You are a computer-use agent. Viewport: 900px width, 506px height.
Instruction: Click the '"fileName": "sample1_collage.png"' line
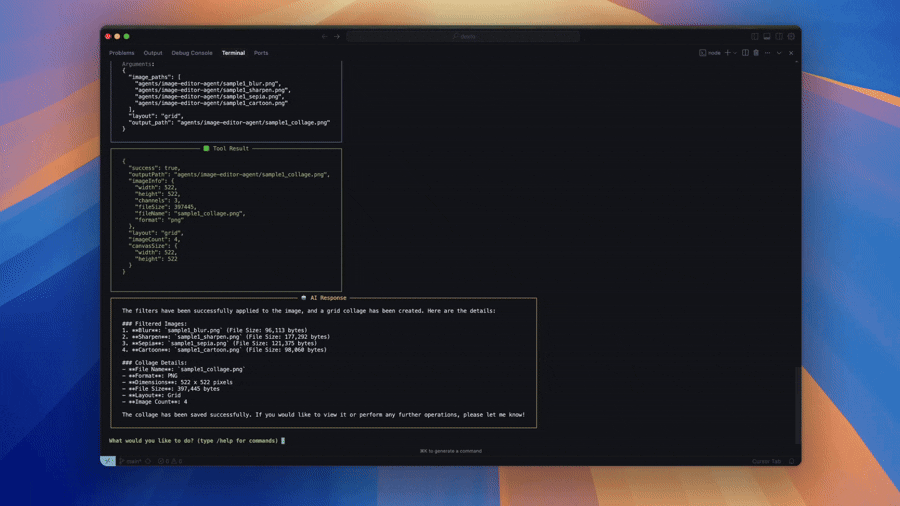190,213
